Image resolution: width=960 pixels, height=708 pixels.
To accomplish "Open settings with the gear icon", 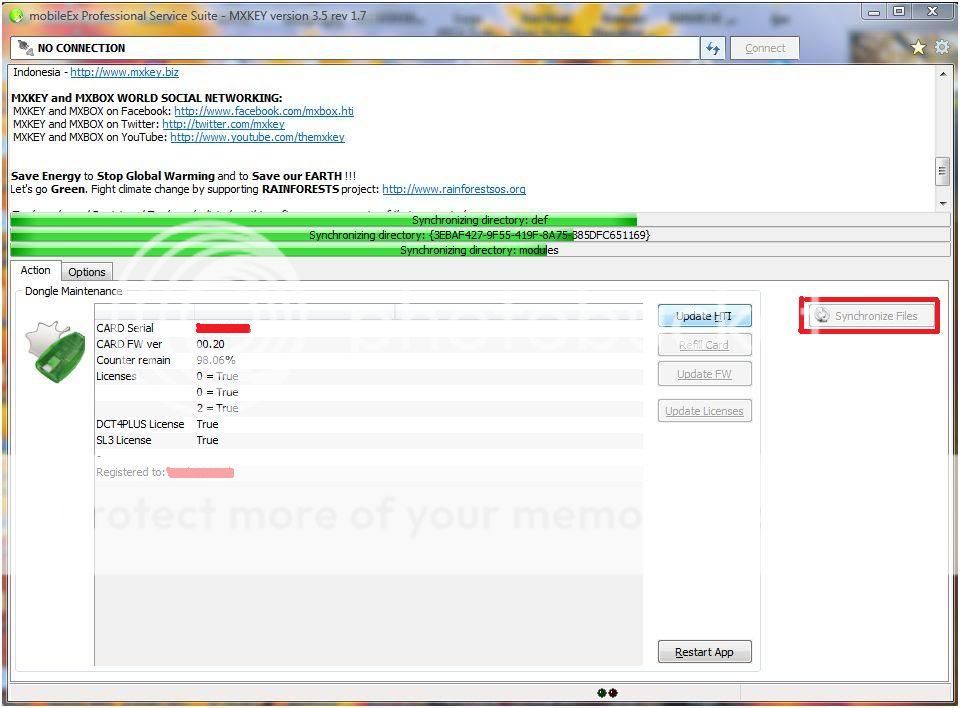I will coord(942,47).
